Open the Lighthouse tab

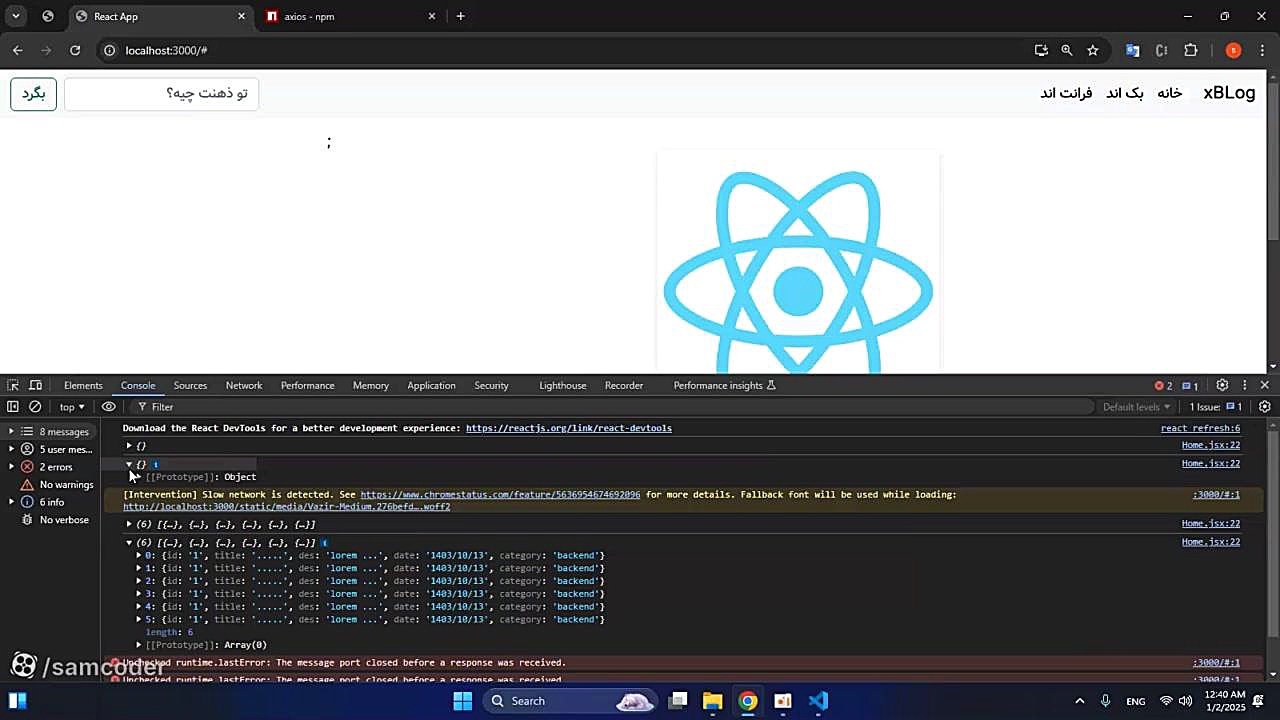563,385
